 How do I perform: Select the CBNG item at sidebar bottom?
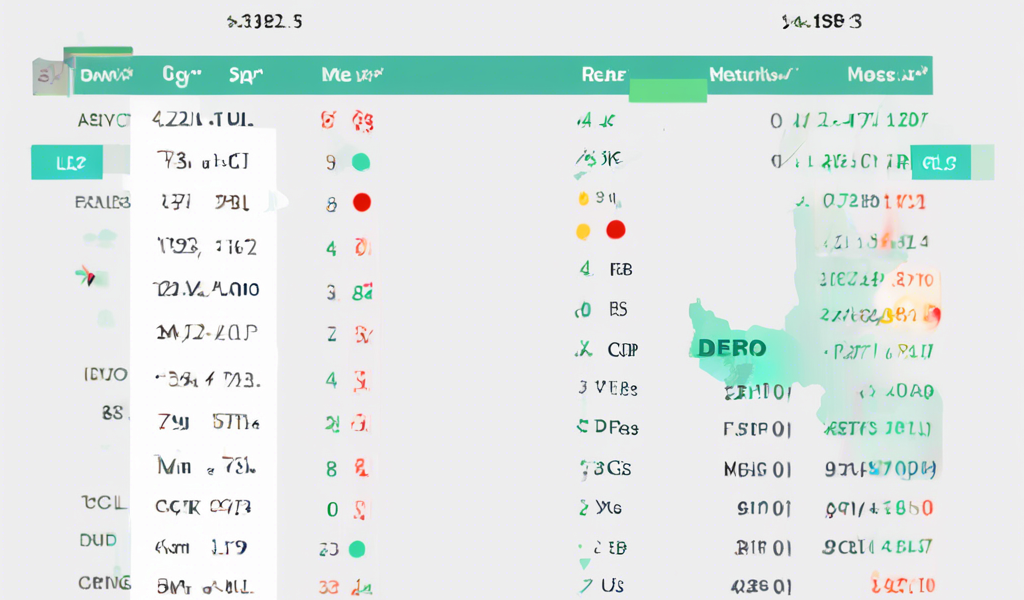[103, 582]
